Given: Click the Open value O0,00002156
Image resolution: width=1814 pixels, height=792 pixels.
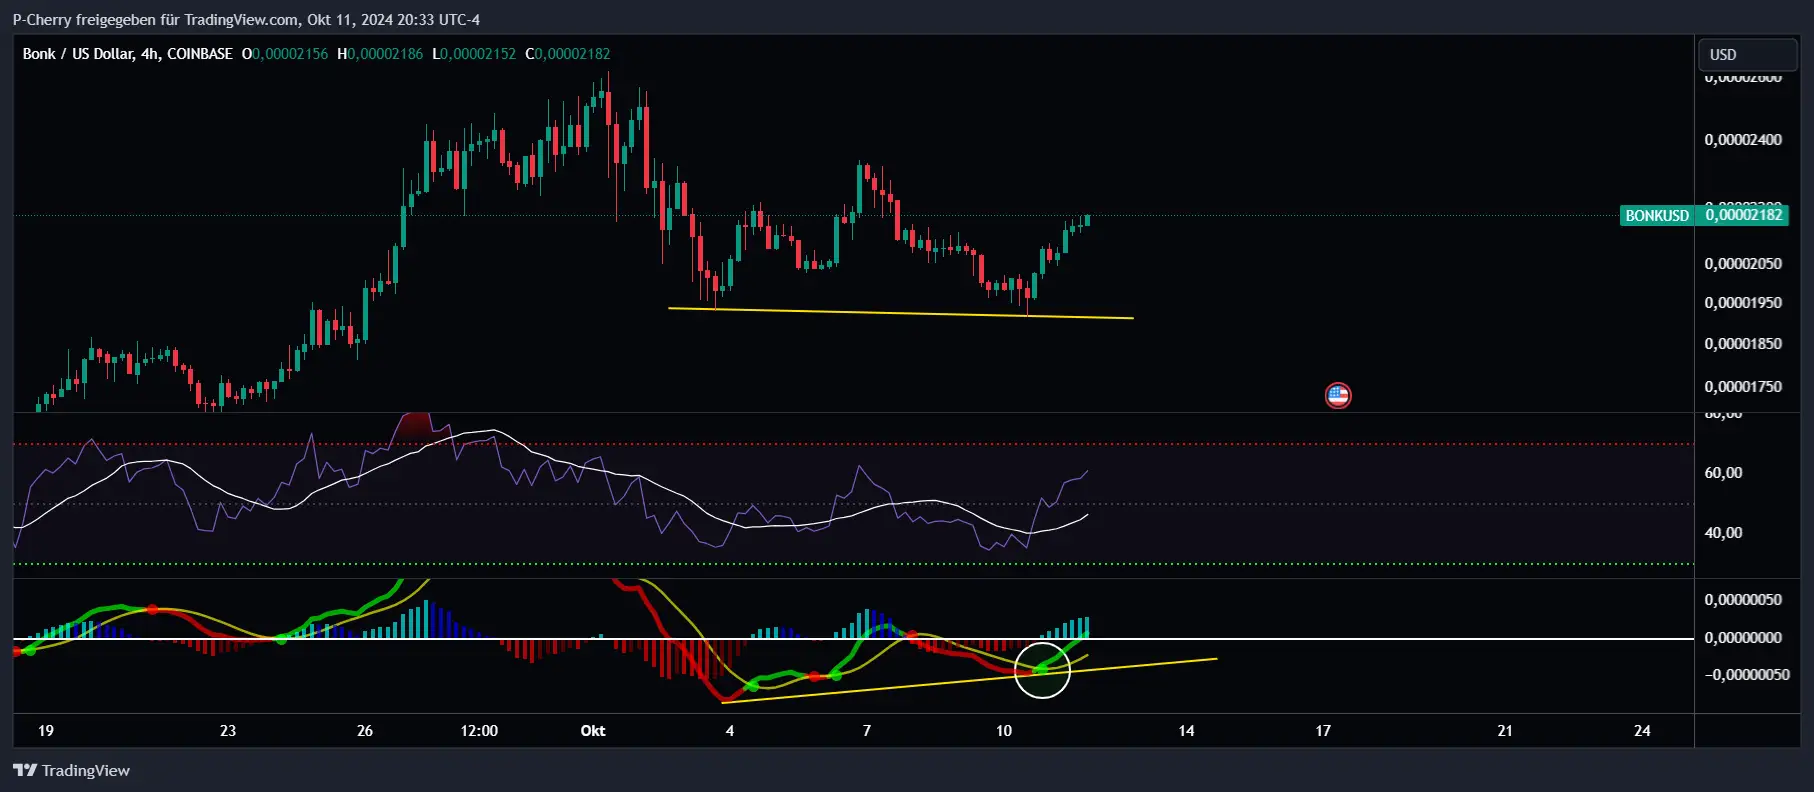Looking at the screenshot, I should click(x=285, y=54).
